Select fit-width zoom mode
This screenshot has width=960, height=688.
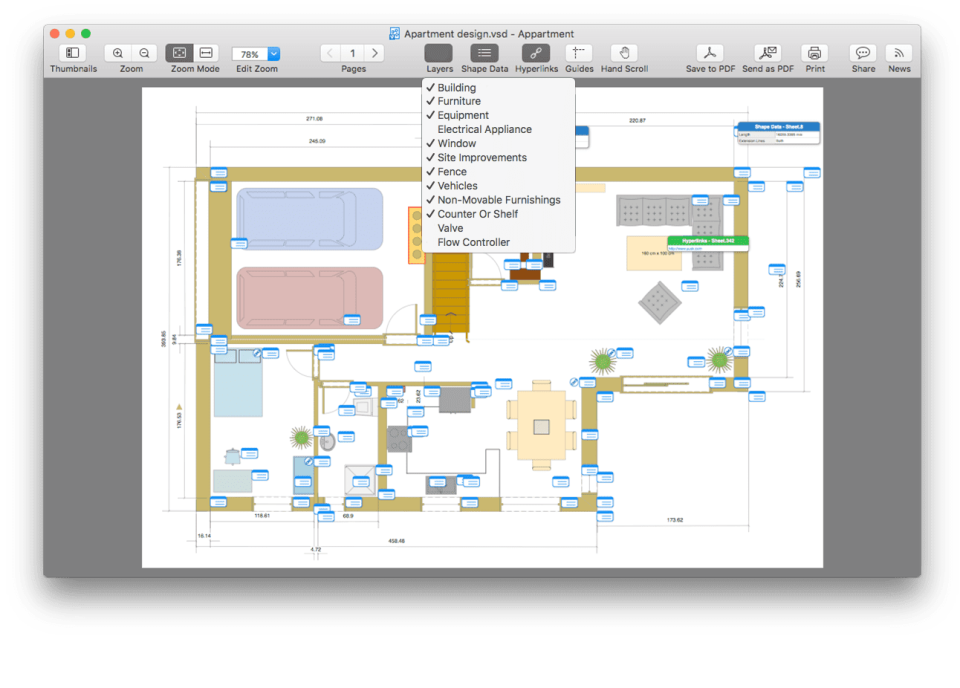tap(206, 53)
